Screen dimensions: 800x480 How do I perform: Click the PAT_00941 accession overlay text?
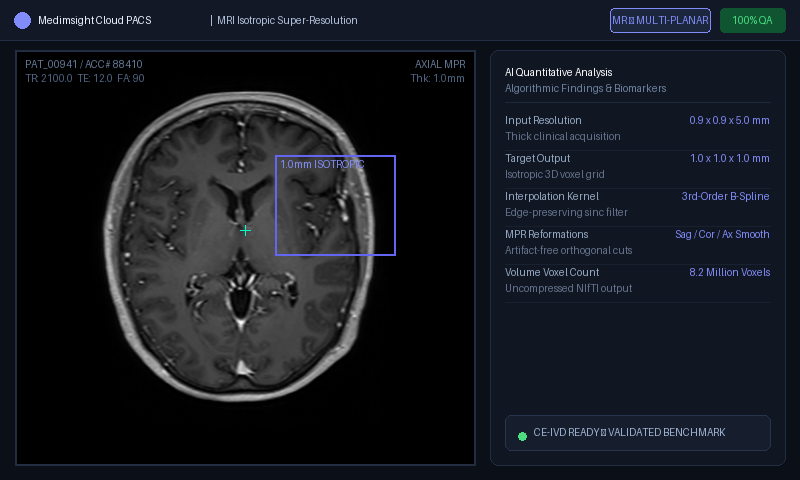pos(84,64)
